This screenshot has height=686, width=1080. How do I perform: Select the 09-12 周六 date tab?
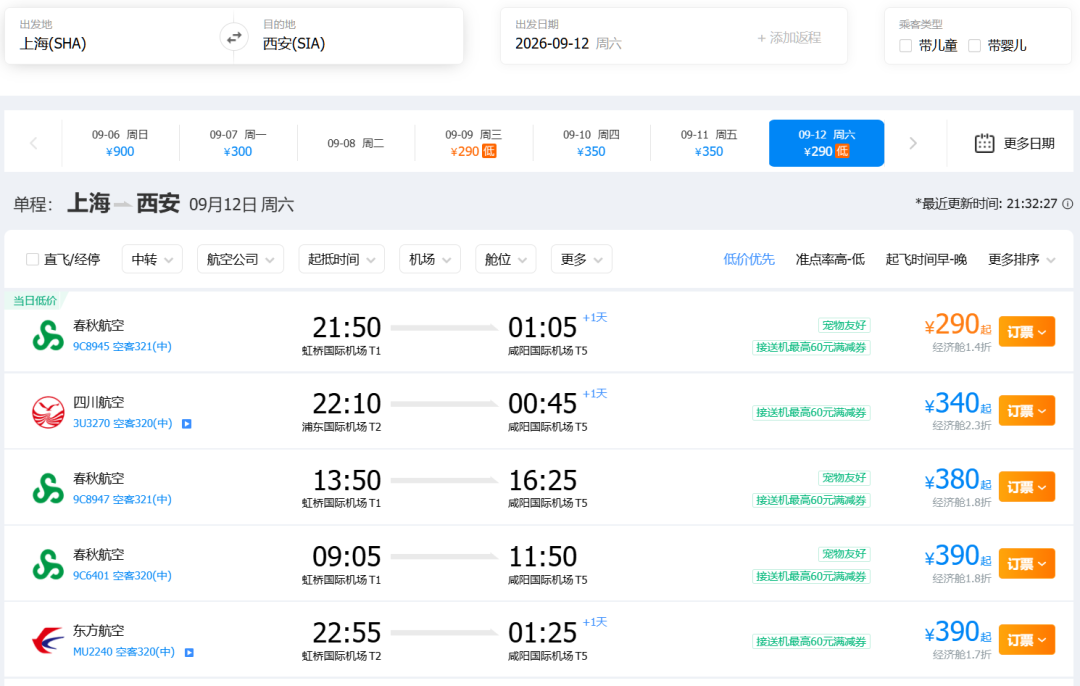coord(827,143)
